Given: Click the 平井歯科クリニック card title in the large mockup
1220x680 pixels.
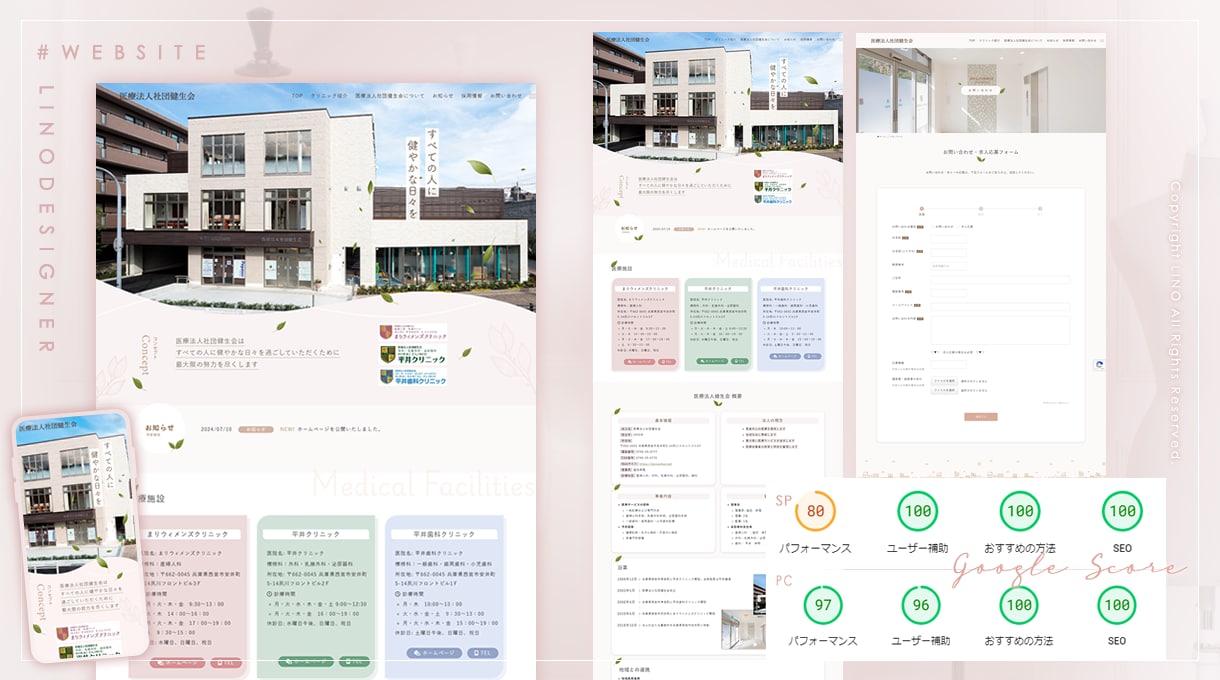Looking at the screenshot, I should point(443,535).
